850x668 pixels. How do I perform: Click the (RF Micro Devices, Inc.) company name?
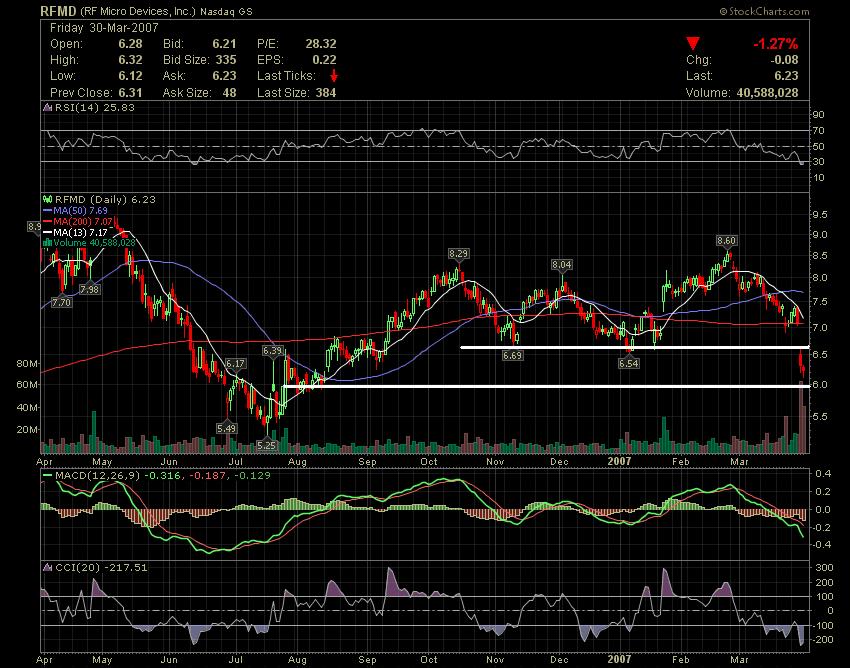tap(138, 11)
